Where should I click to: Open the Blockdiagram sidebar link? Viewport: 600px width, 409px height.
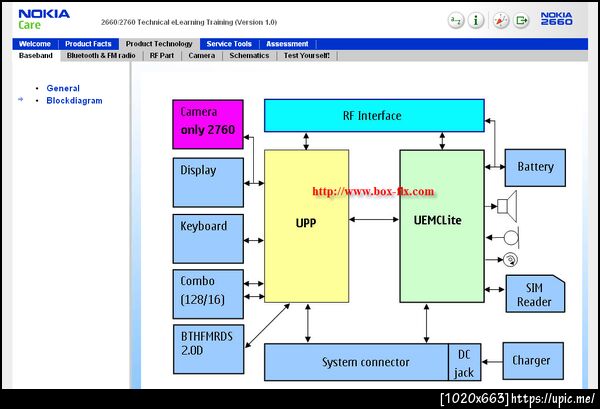[x=74, y=101]
